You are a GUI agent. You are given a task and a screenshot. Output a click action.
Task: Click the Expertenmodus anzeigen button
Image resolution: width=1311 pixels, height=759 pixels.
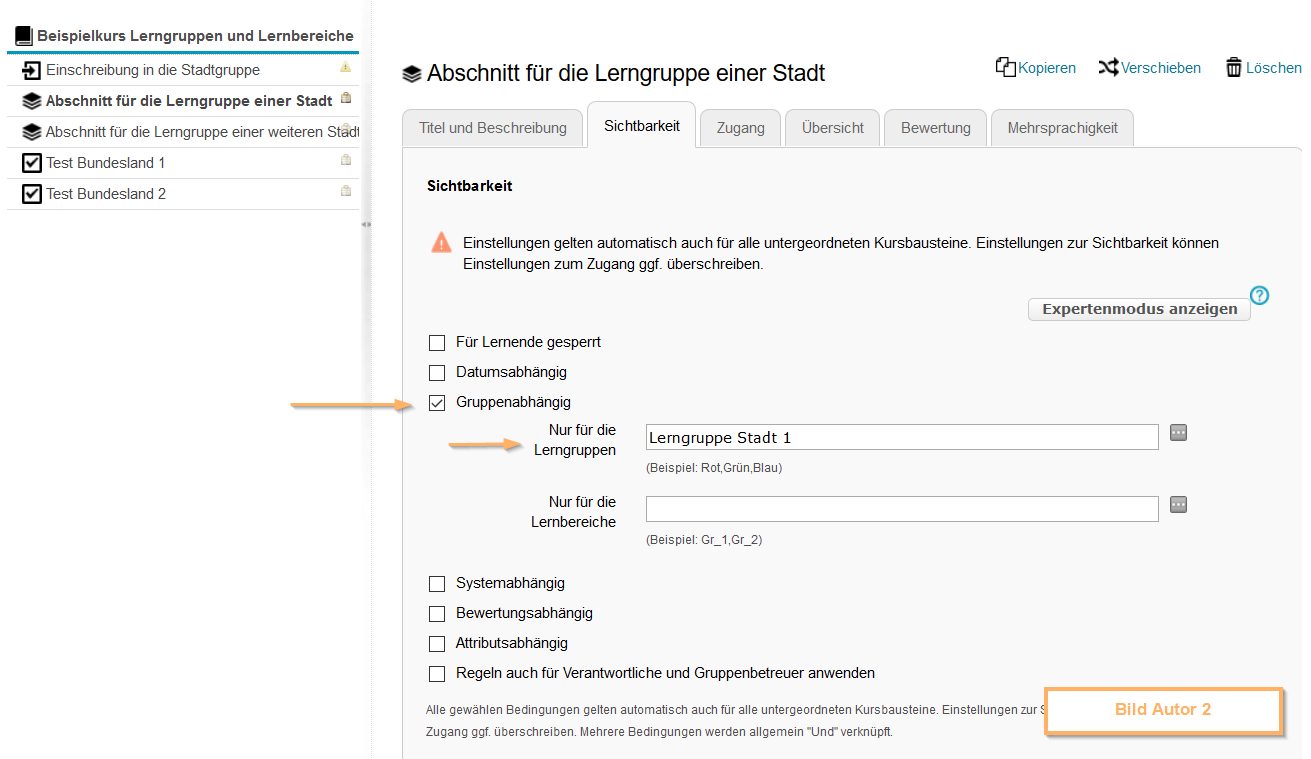click(1139, 308)
